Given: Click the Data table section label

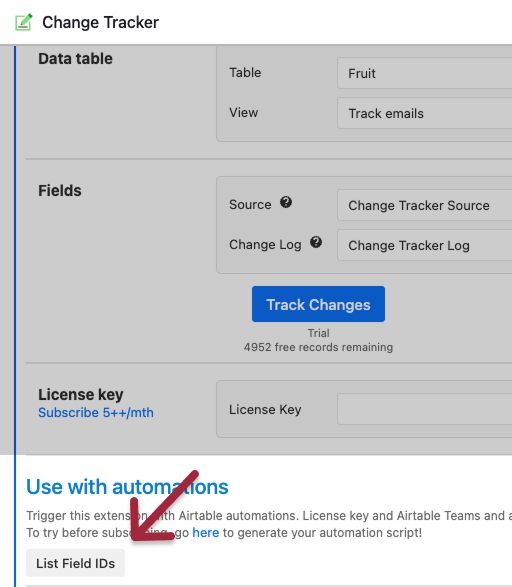Looking at the screenshot, I should point(75,59).
